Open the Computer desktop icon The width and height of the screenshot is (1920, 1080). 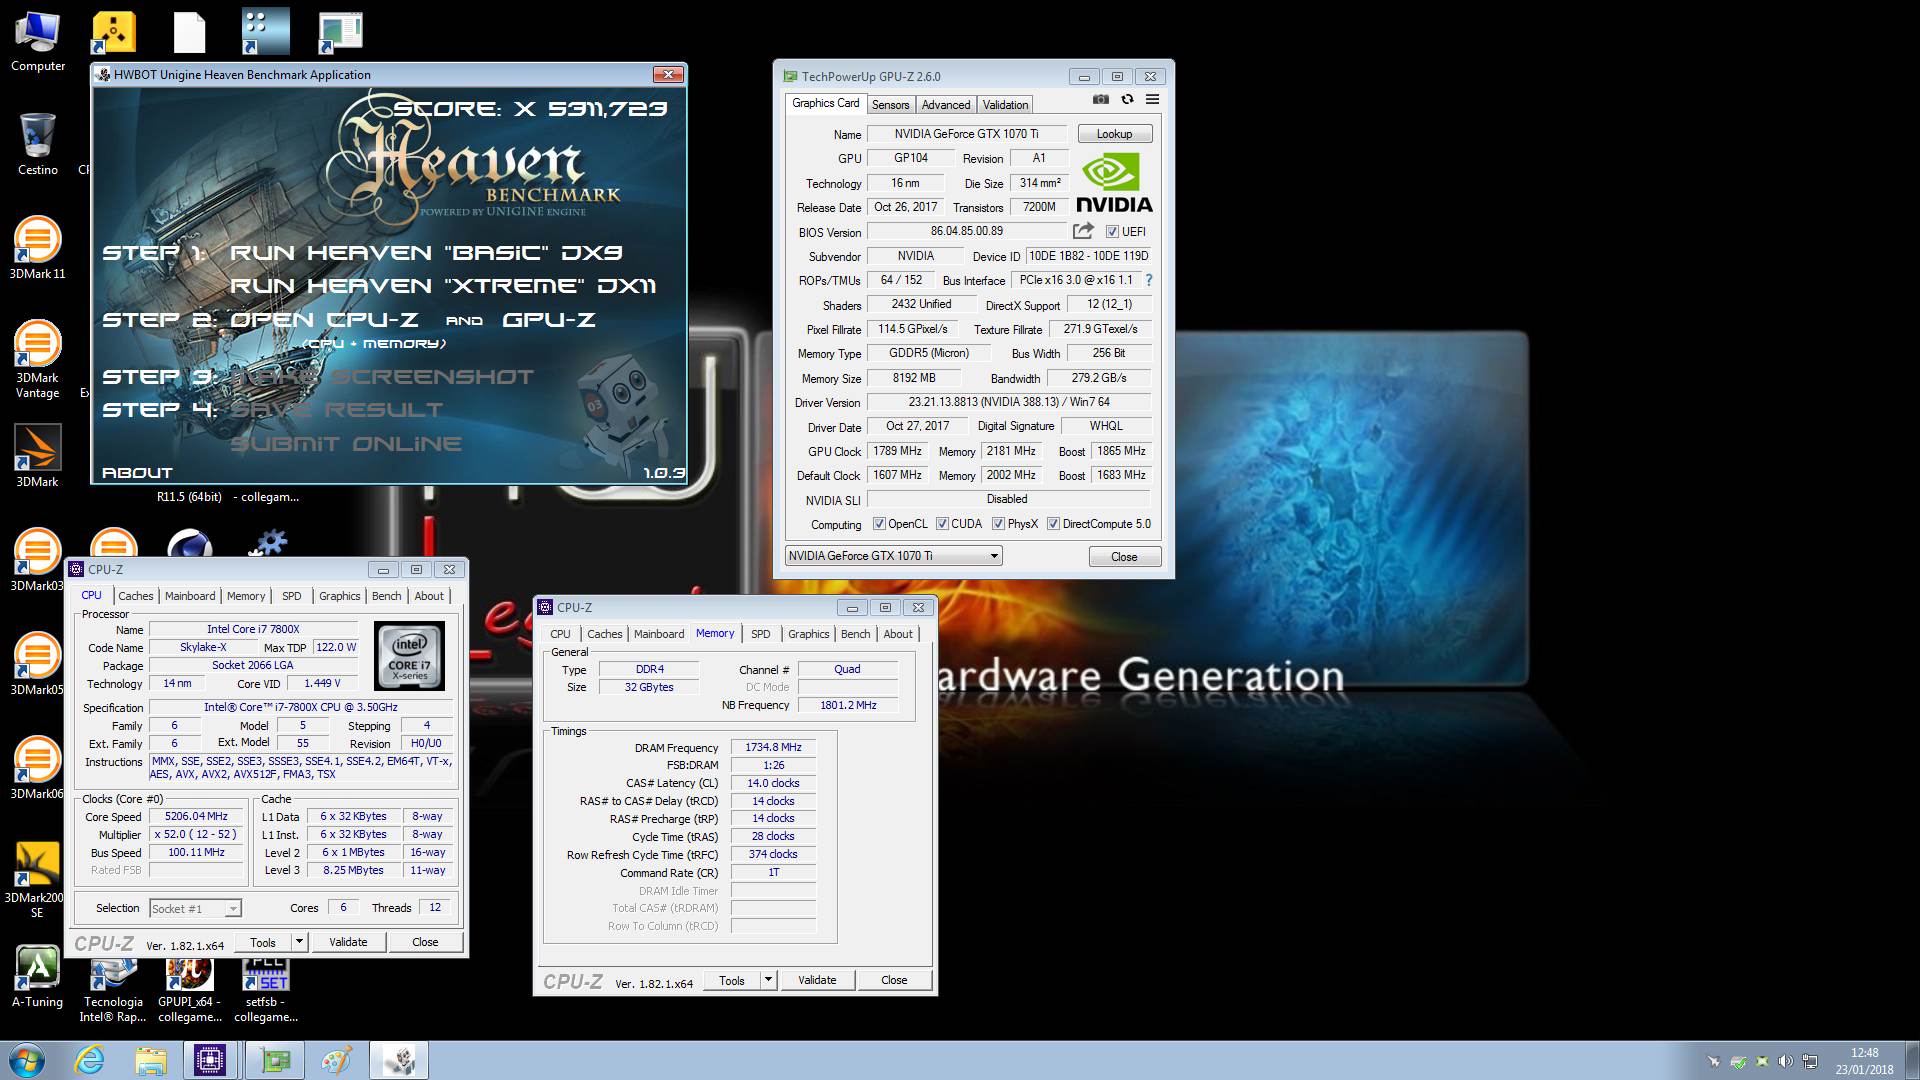tap(38, 42)
